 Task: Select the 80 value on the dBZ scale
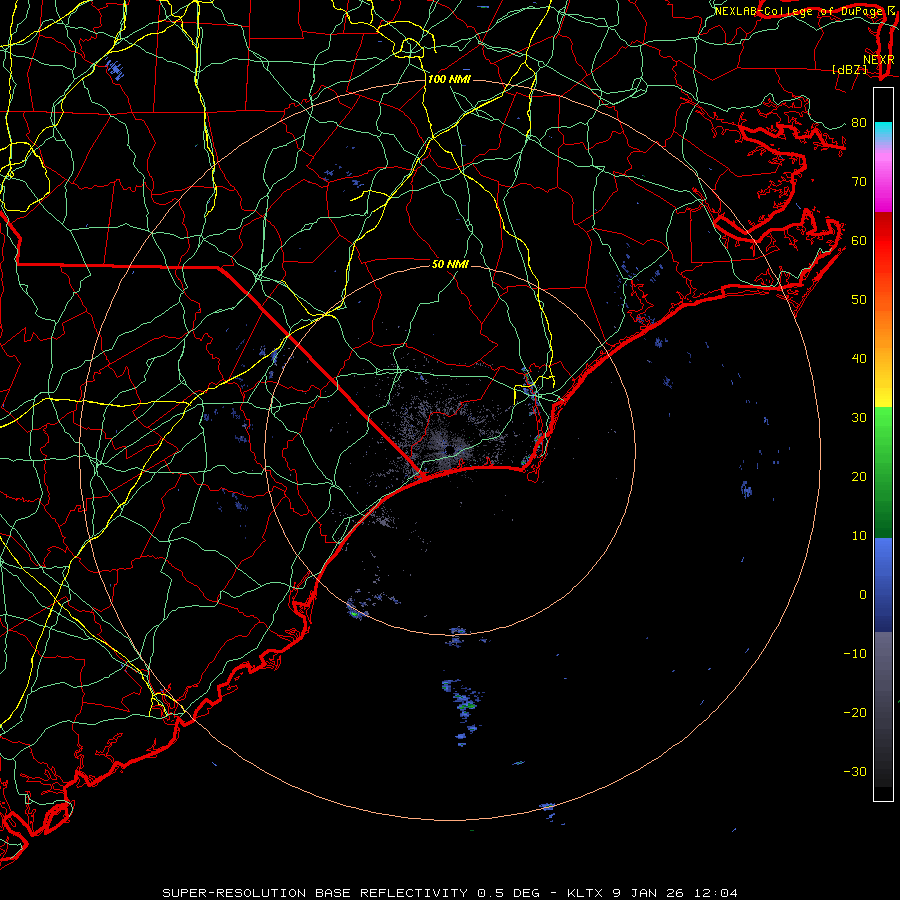pos(859,122)
